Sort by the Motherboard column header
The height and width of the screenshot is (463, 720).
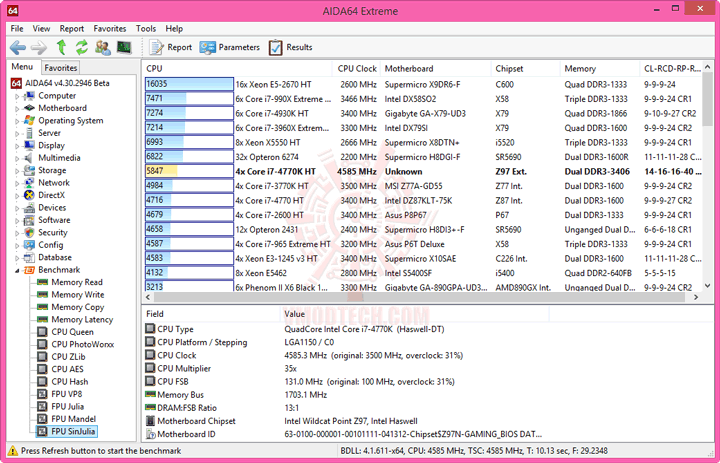coord(435,68)
